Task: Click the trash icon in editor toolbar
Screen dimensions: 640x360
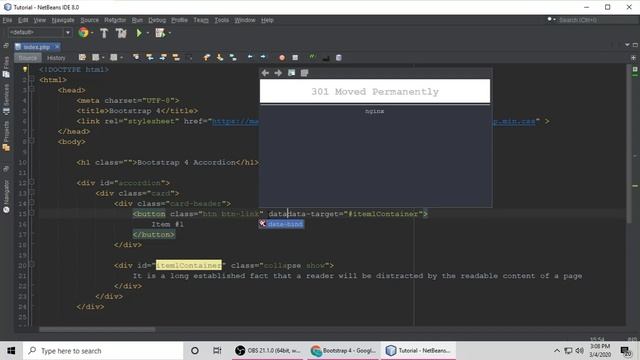Action: pyautogui.click(x=338, y=58)
